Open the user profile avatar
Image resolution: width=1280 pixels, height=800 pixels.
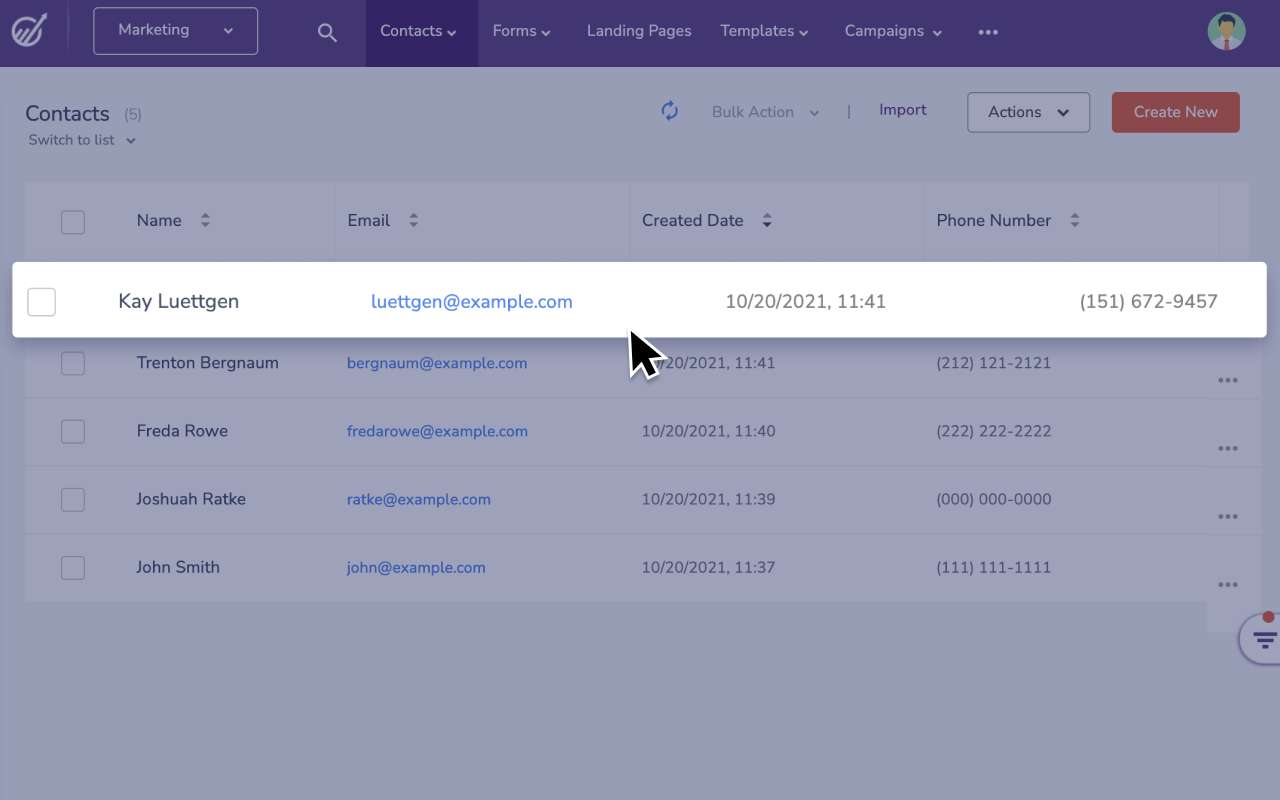1226,31
